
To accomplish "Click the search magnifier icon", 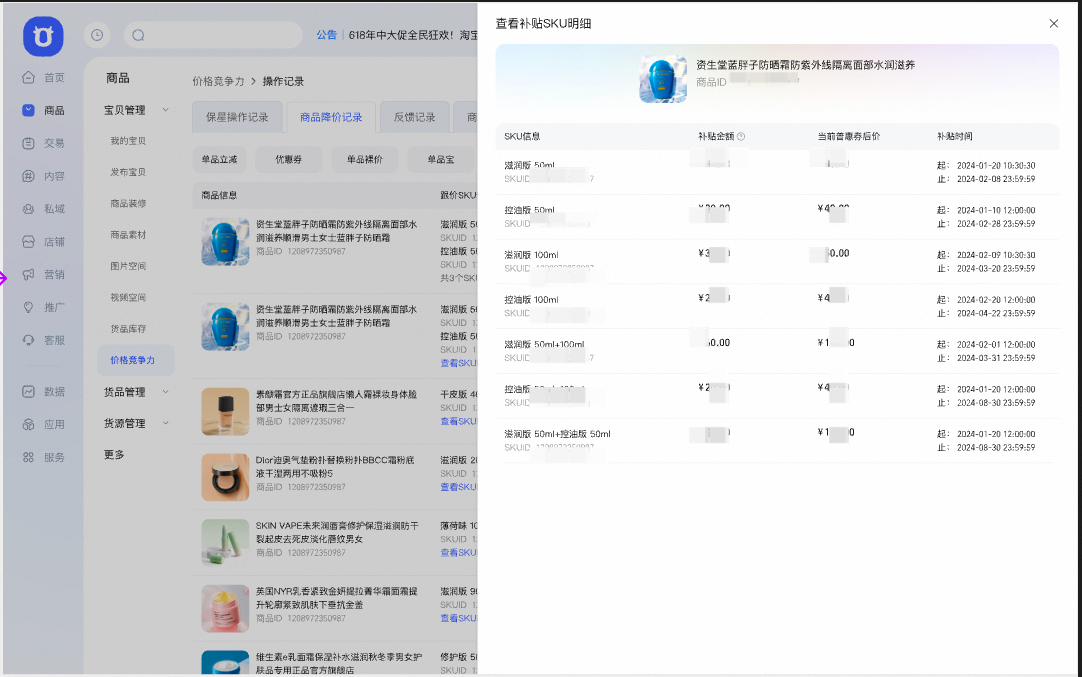I will click(x=139, y=35).
